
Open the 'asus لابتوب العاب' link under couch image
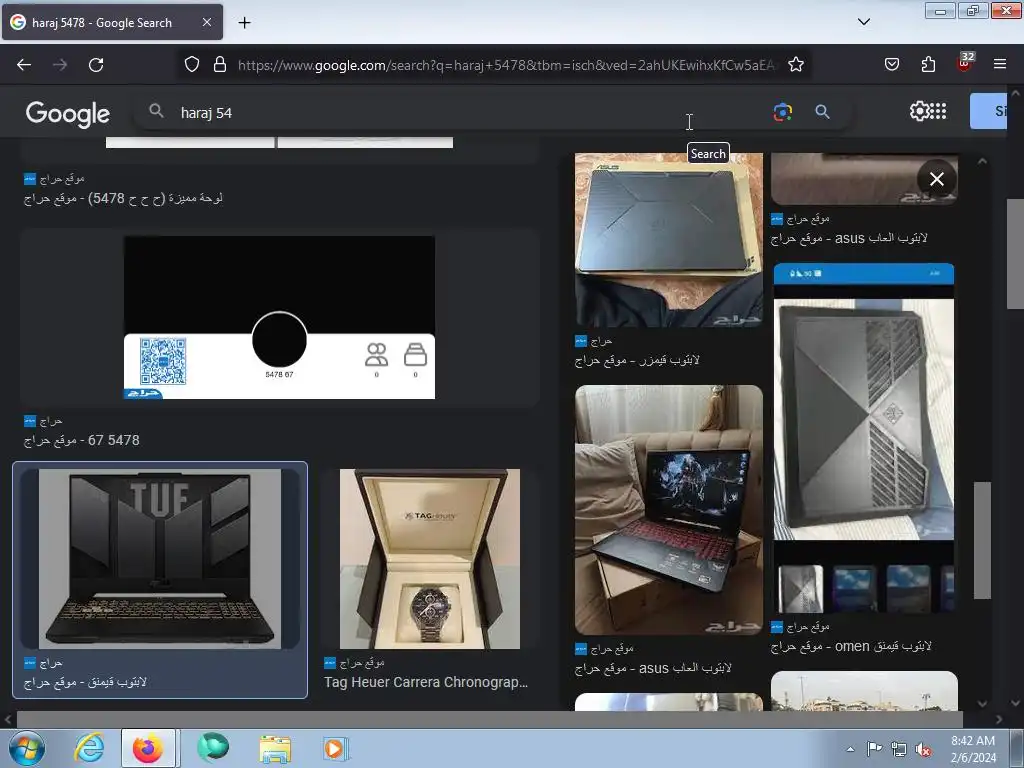pyautogui.click(x=653, y=668)
